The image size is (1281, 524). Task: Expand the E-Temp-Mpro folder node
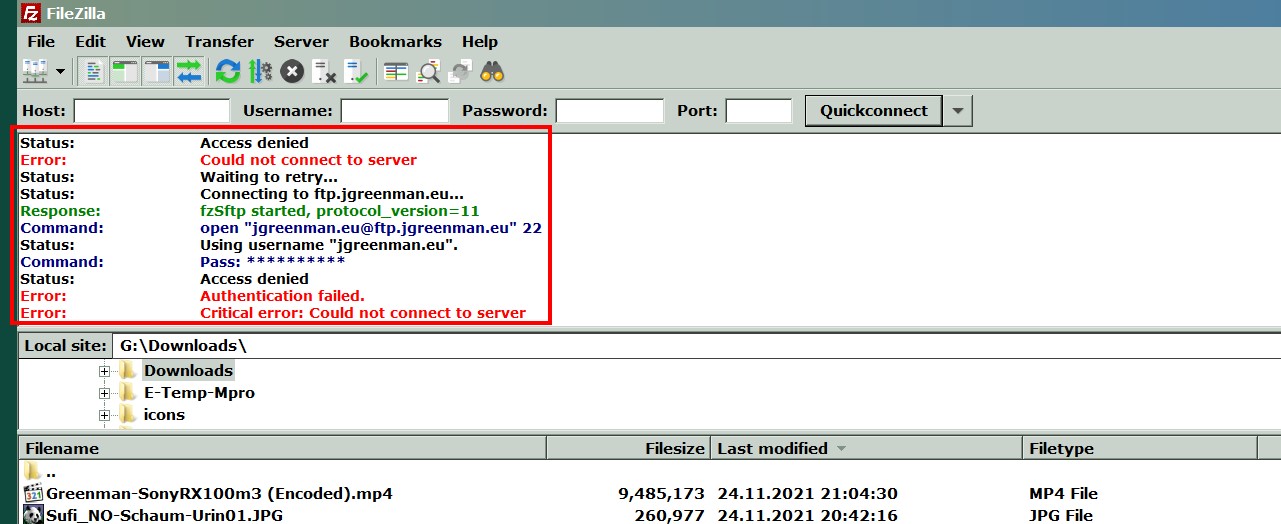(x=104, y=393)
